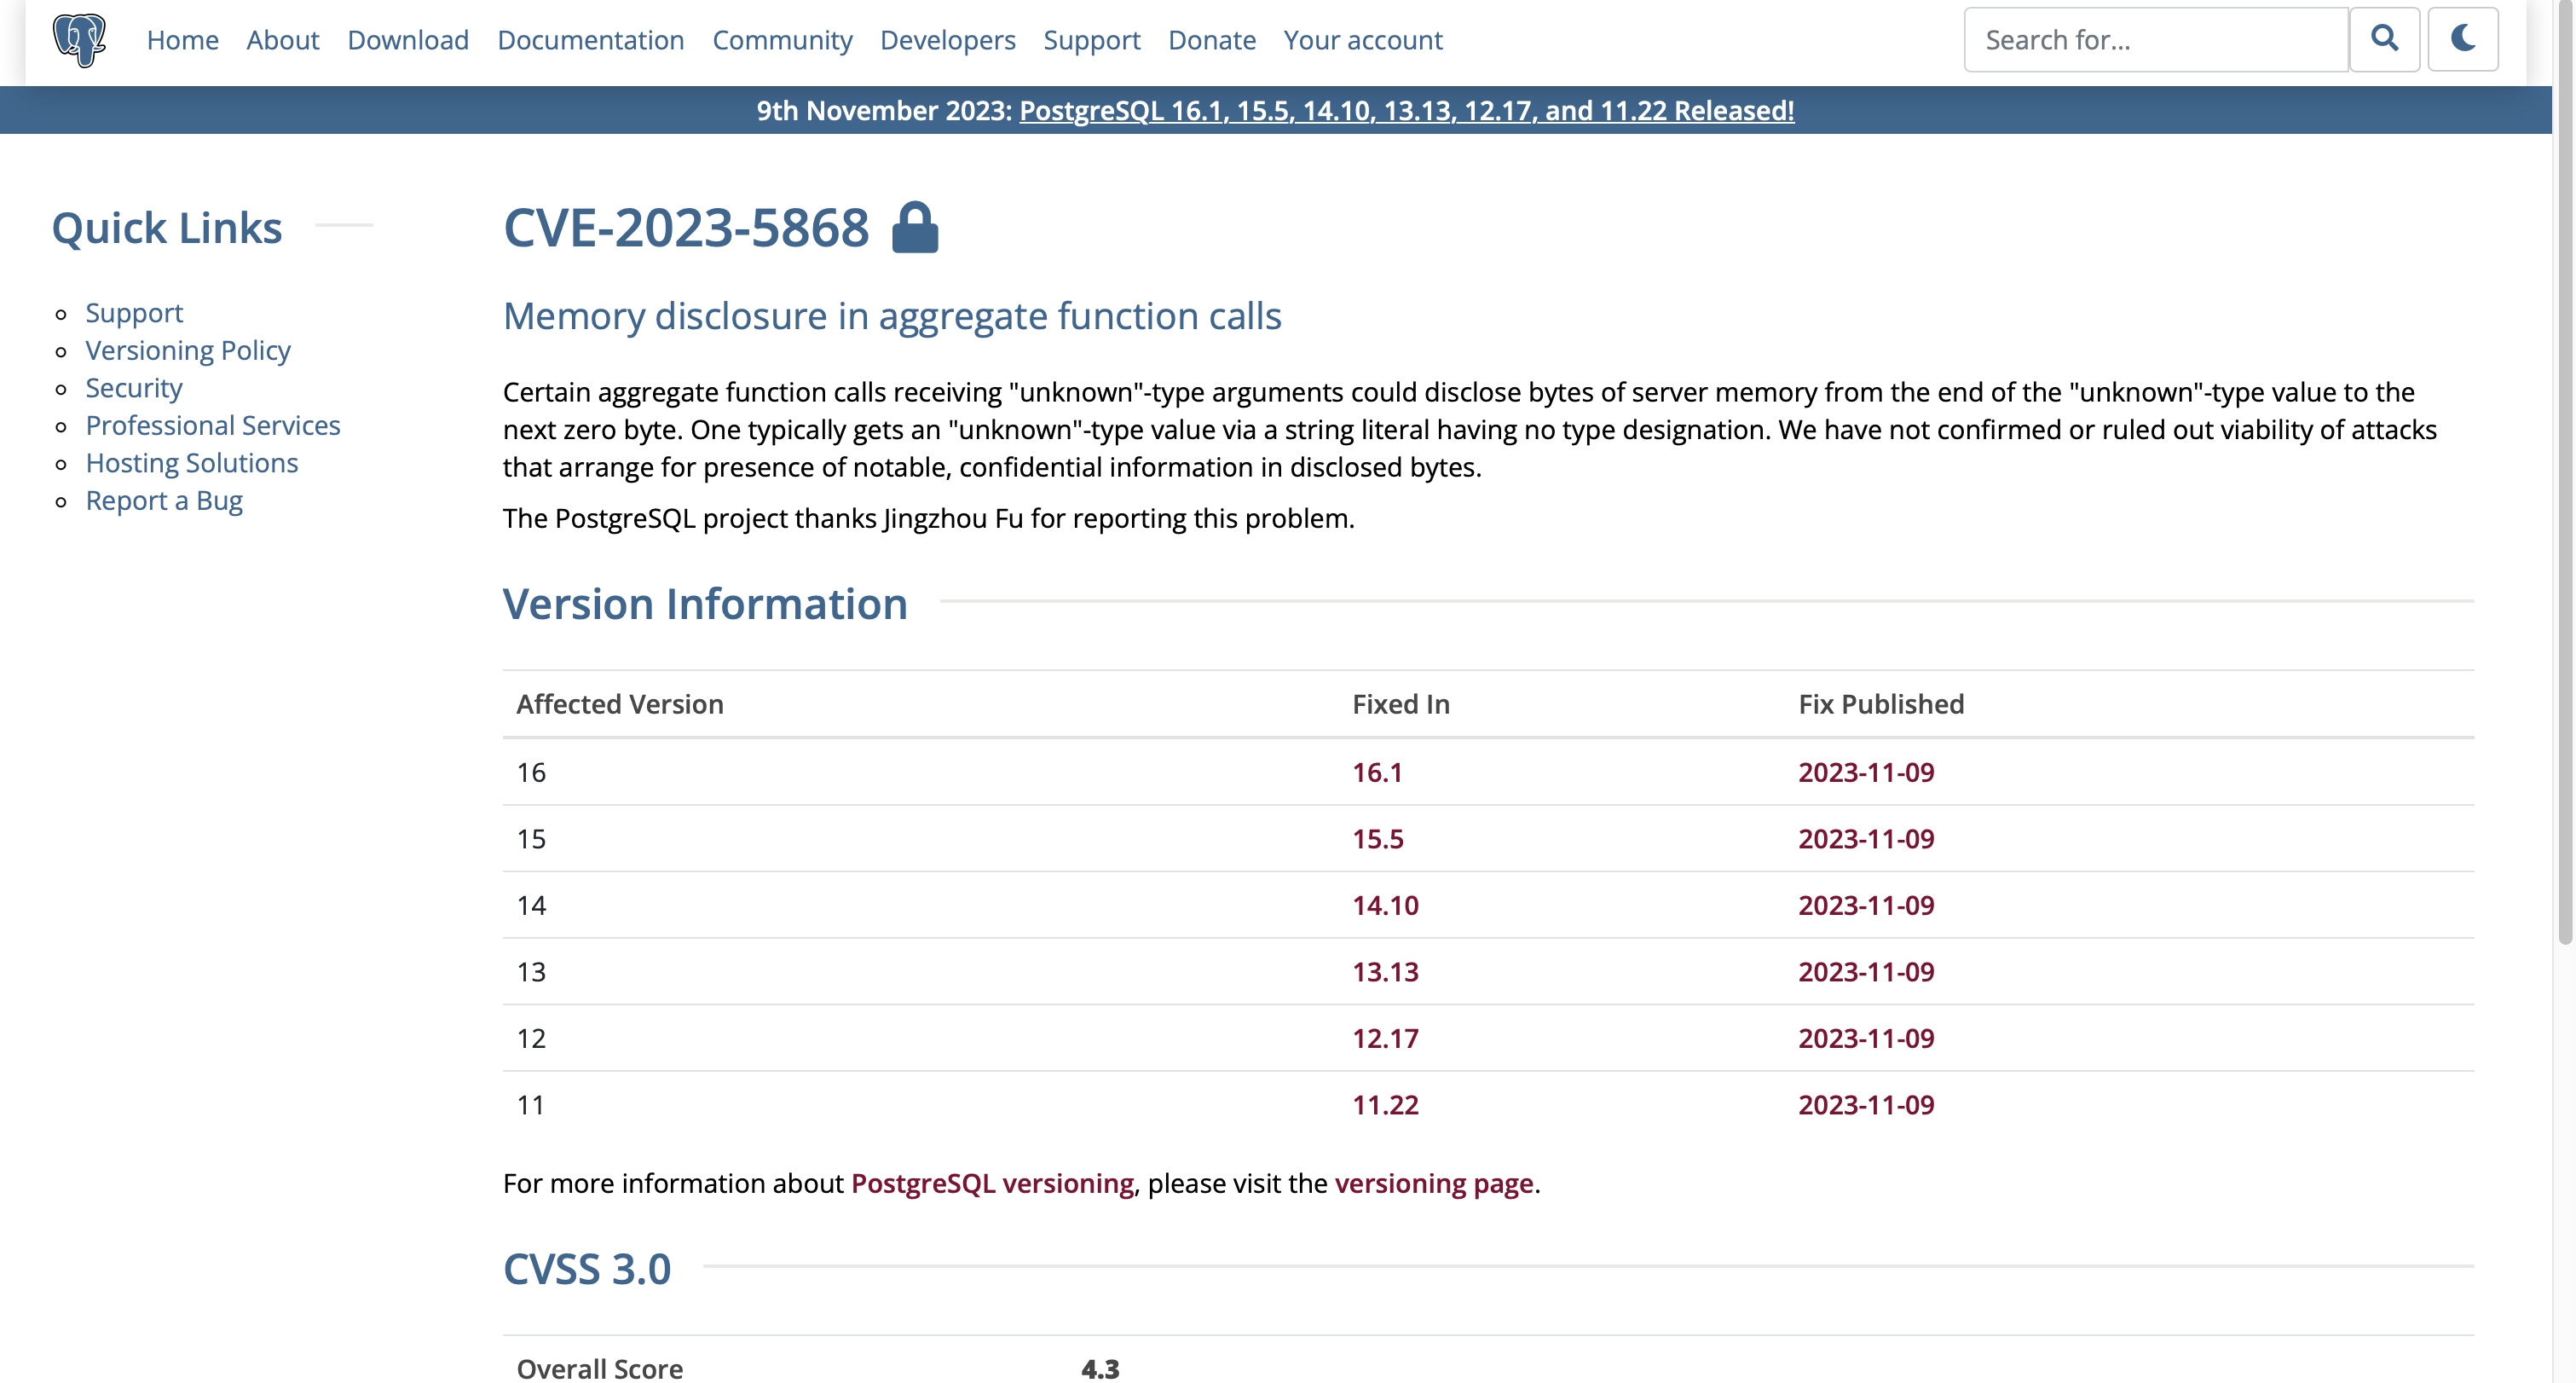Open Security quick link
This screenshot has height=1383, width=2576.
pos(134,388)
